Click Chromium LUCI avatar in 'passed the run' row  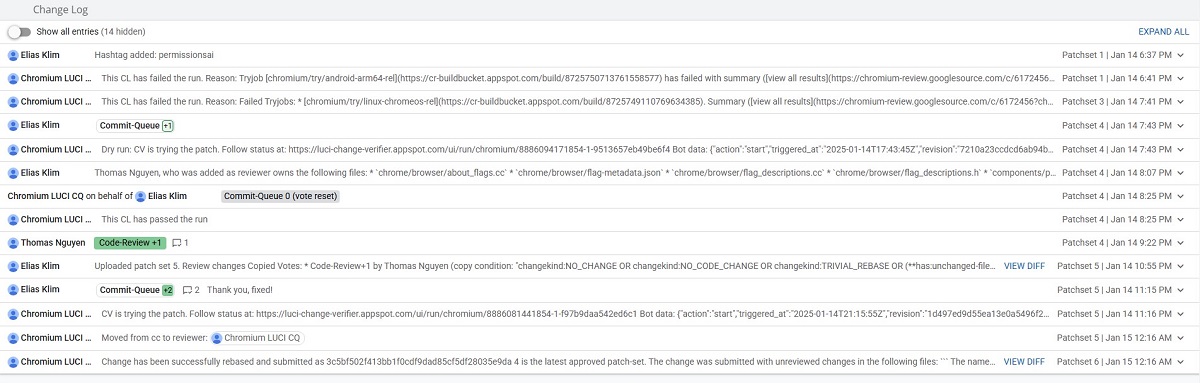coord(13,219)
